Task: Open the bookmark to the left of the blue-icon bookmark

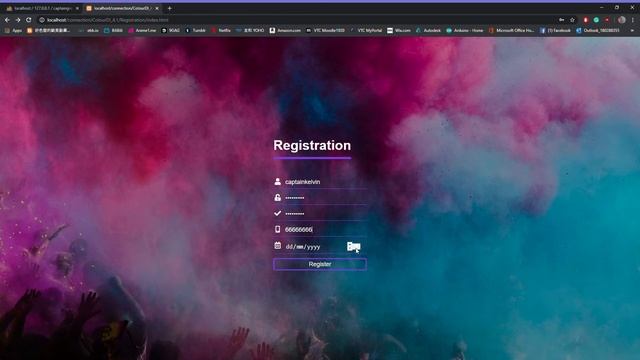Action: 89,30
